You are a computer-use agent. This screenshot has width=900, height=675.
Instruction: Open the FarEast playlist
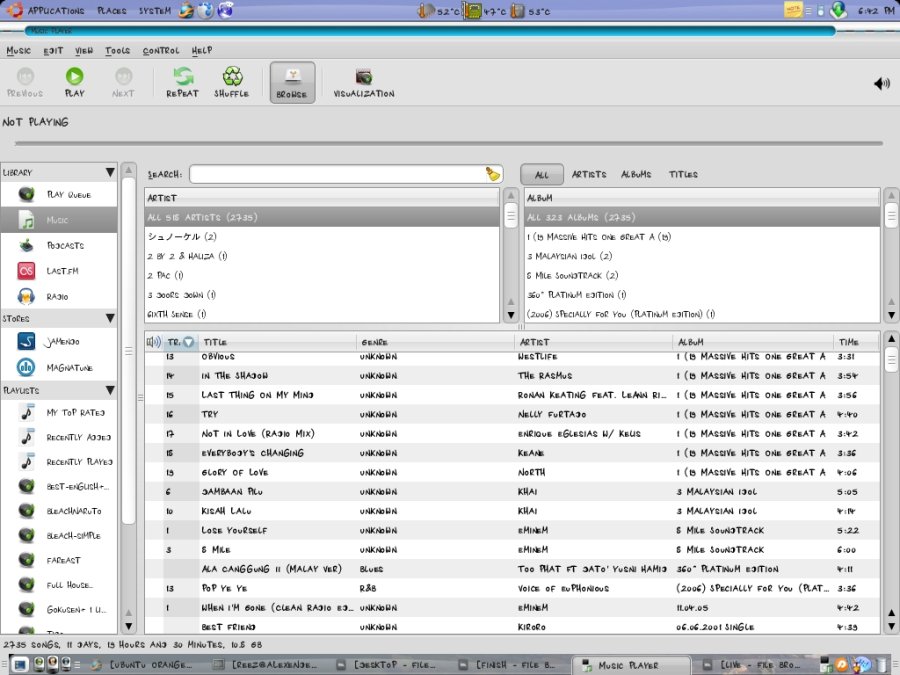(x=59, y=560)
